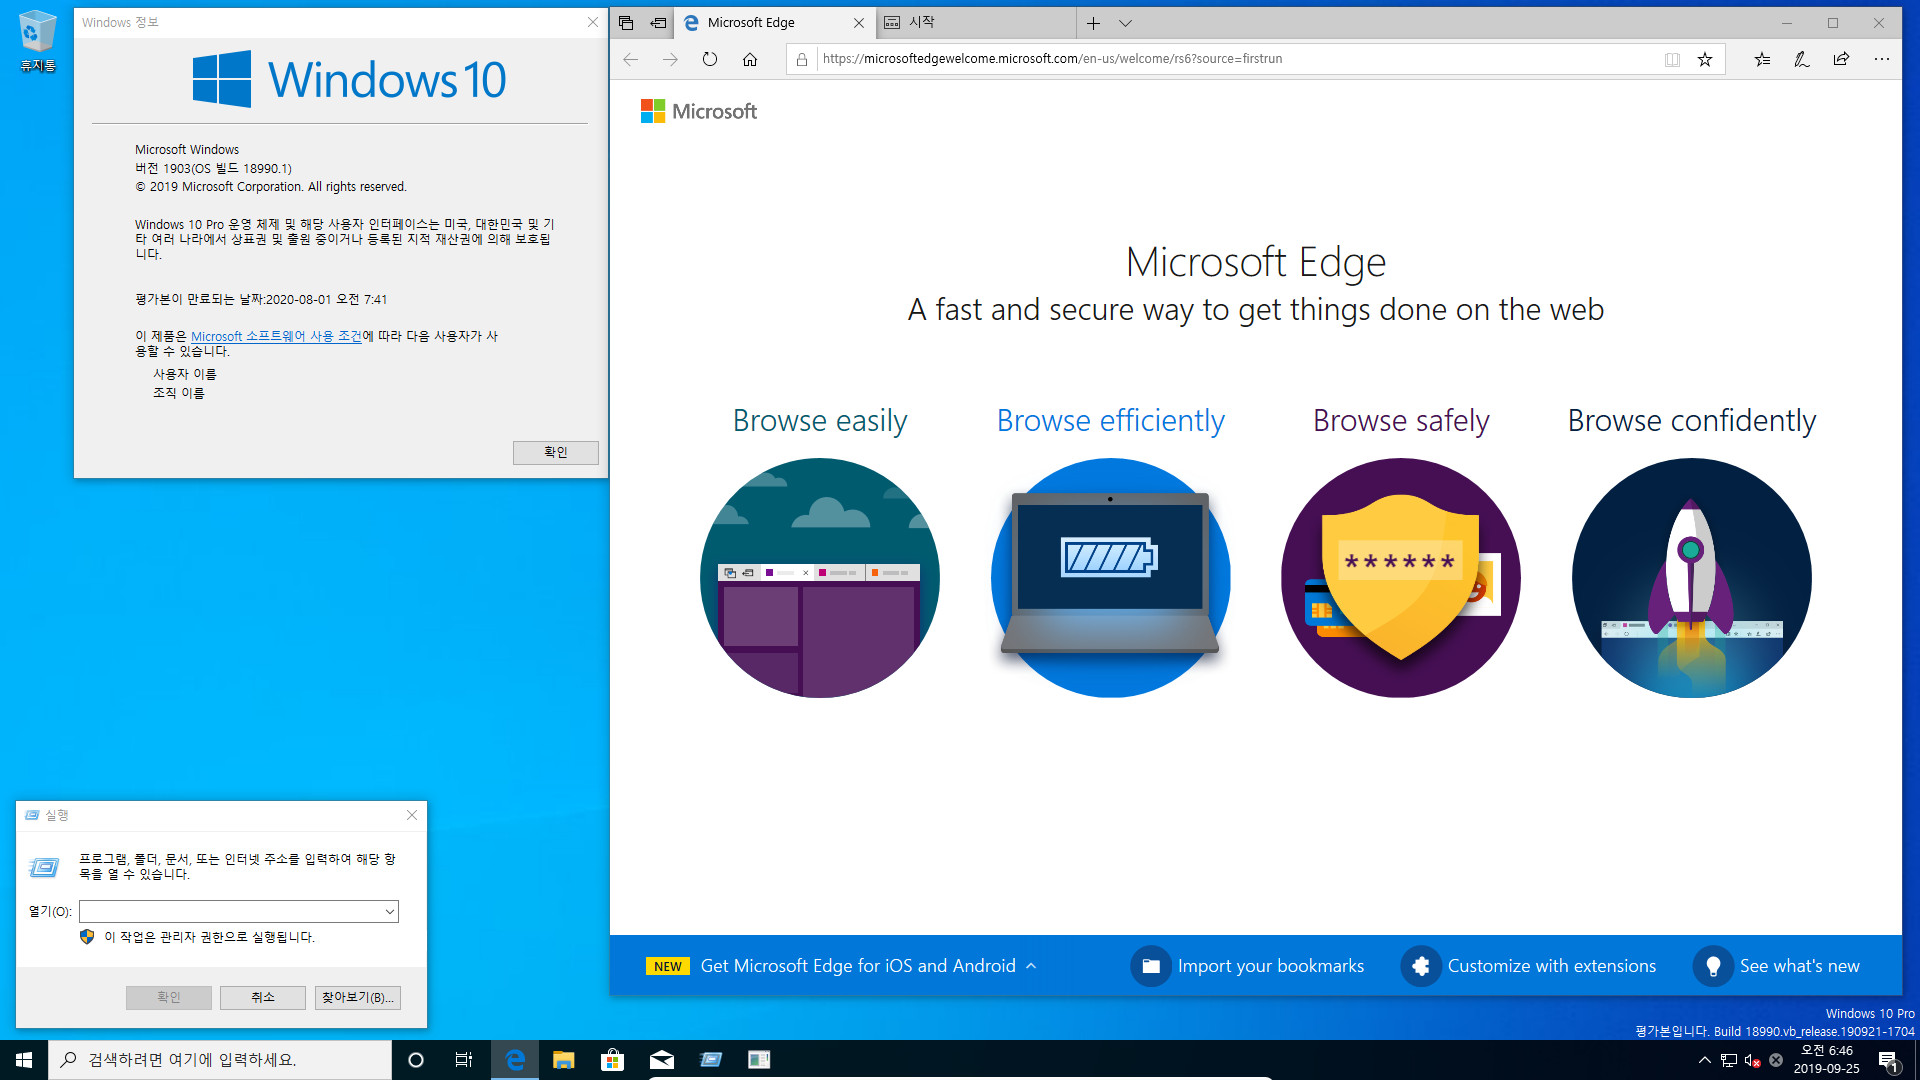The width and height of the screenshot is (1920, 1080).
Task: Open Microsoft software license terms link
Action: (276, 336)
